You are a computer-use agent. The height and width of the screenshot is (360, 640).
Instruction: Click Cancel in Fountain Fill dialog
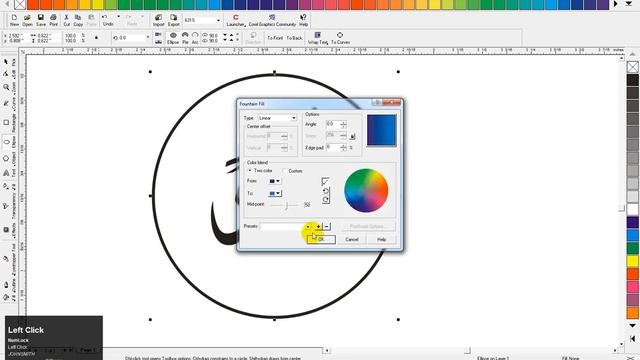tap(352, 240)
